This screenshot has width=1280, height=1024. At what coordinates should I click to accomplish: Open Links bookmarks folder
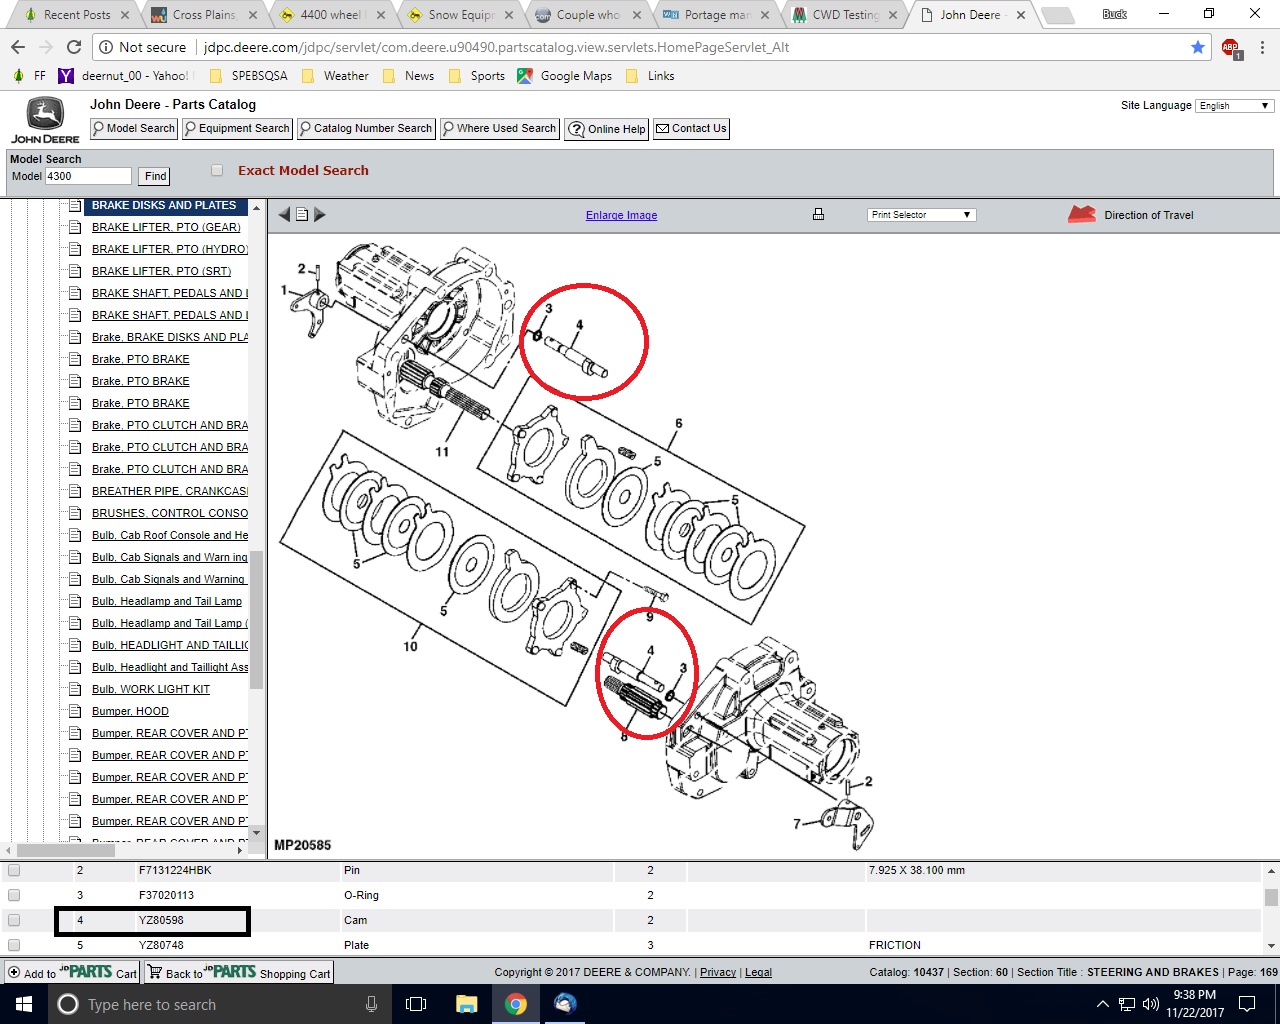[651, 76]
